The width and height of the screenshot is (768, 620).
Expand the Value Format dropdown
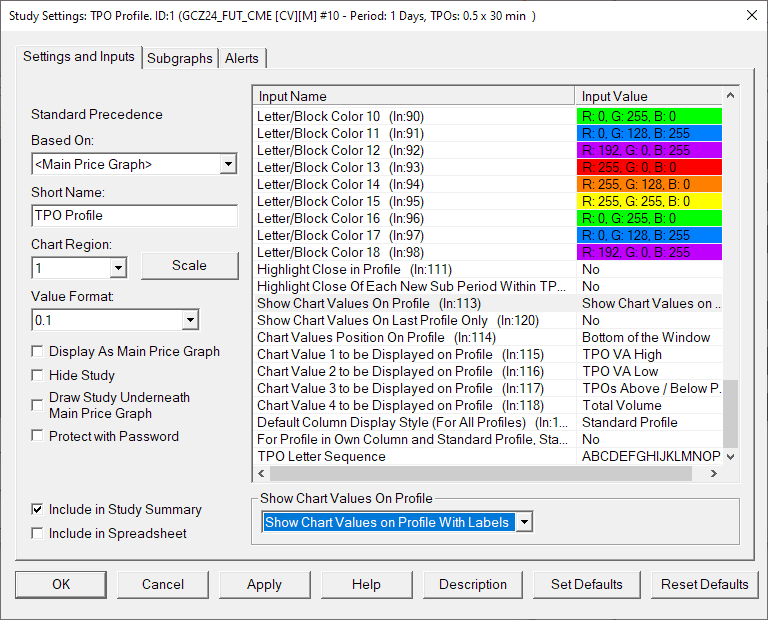[x=190, y=320]
